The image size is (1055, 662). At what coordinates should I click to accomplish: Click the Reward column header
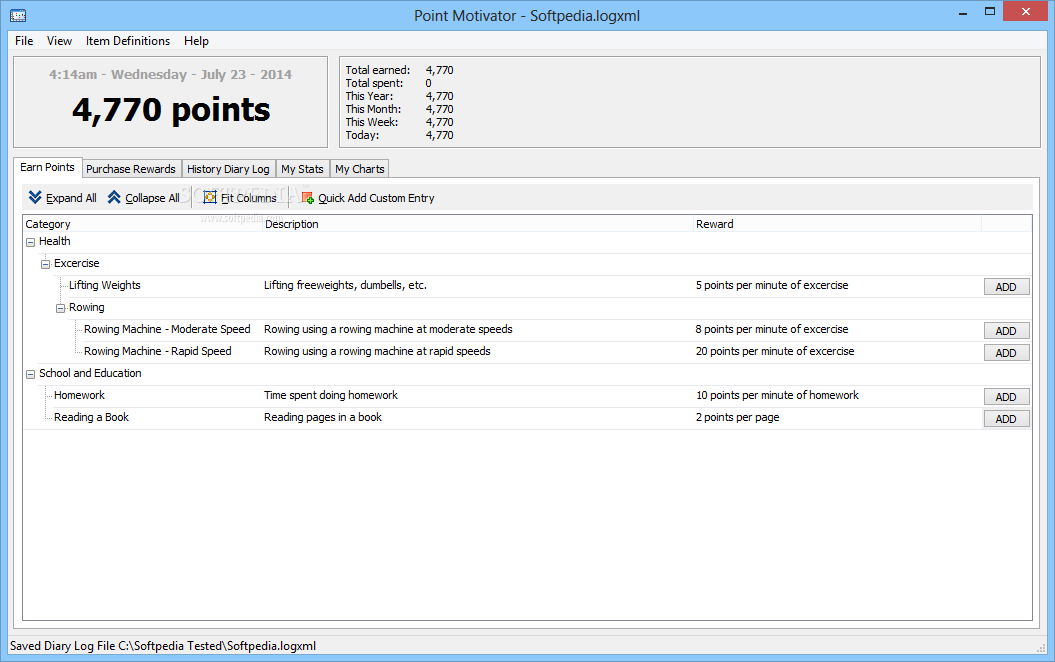837,224
